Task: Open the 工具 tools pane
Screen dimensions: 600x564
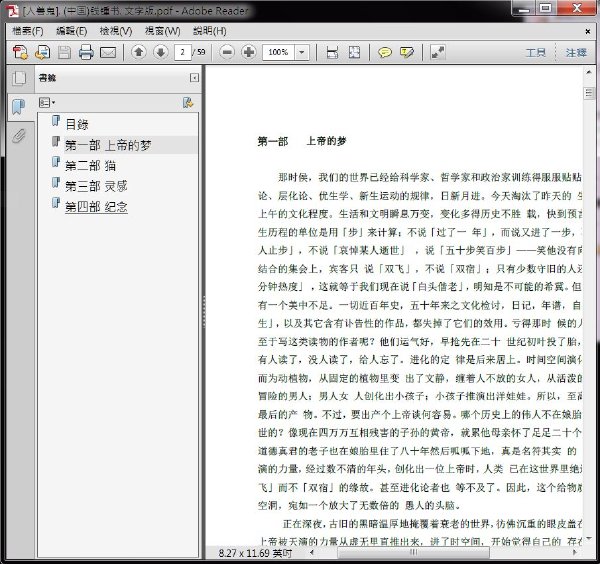Action: coord(535,52)
